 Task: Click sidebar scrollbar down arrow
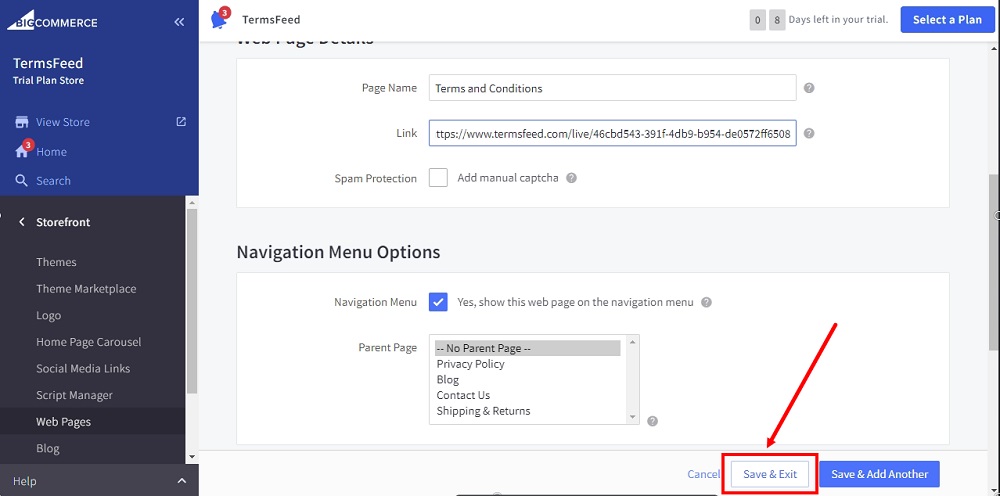[192, 456]
